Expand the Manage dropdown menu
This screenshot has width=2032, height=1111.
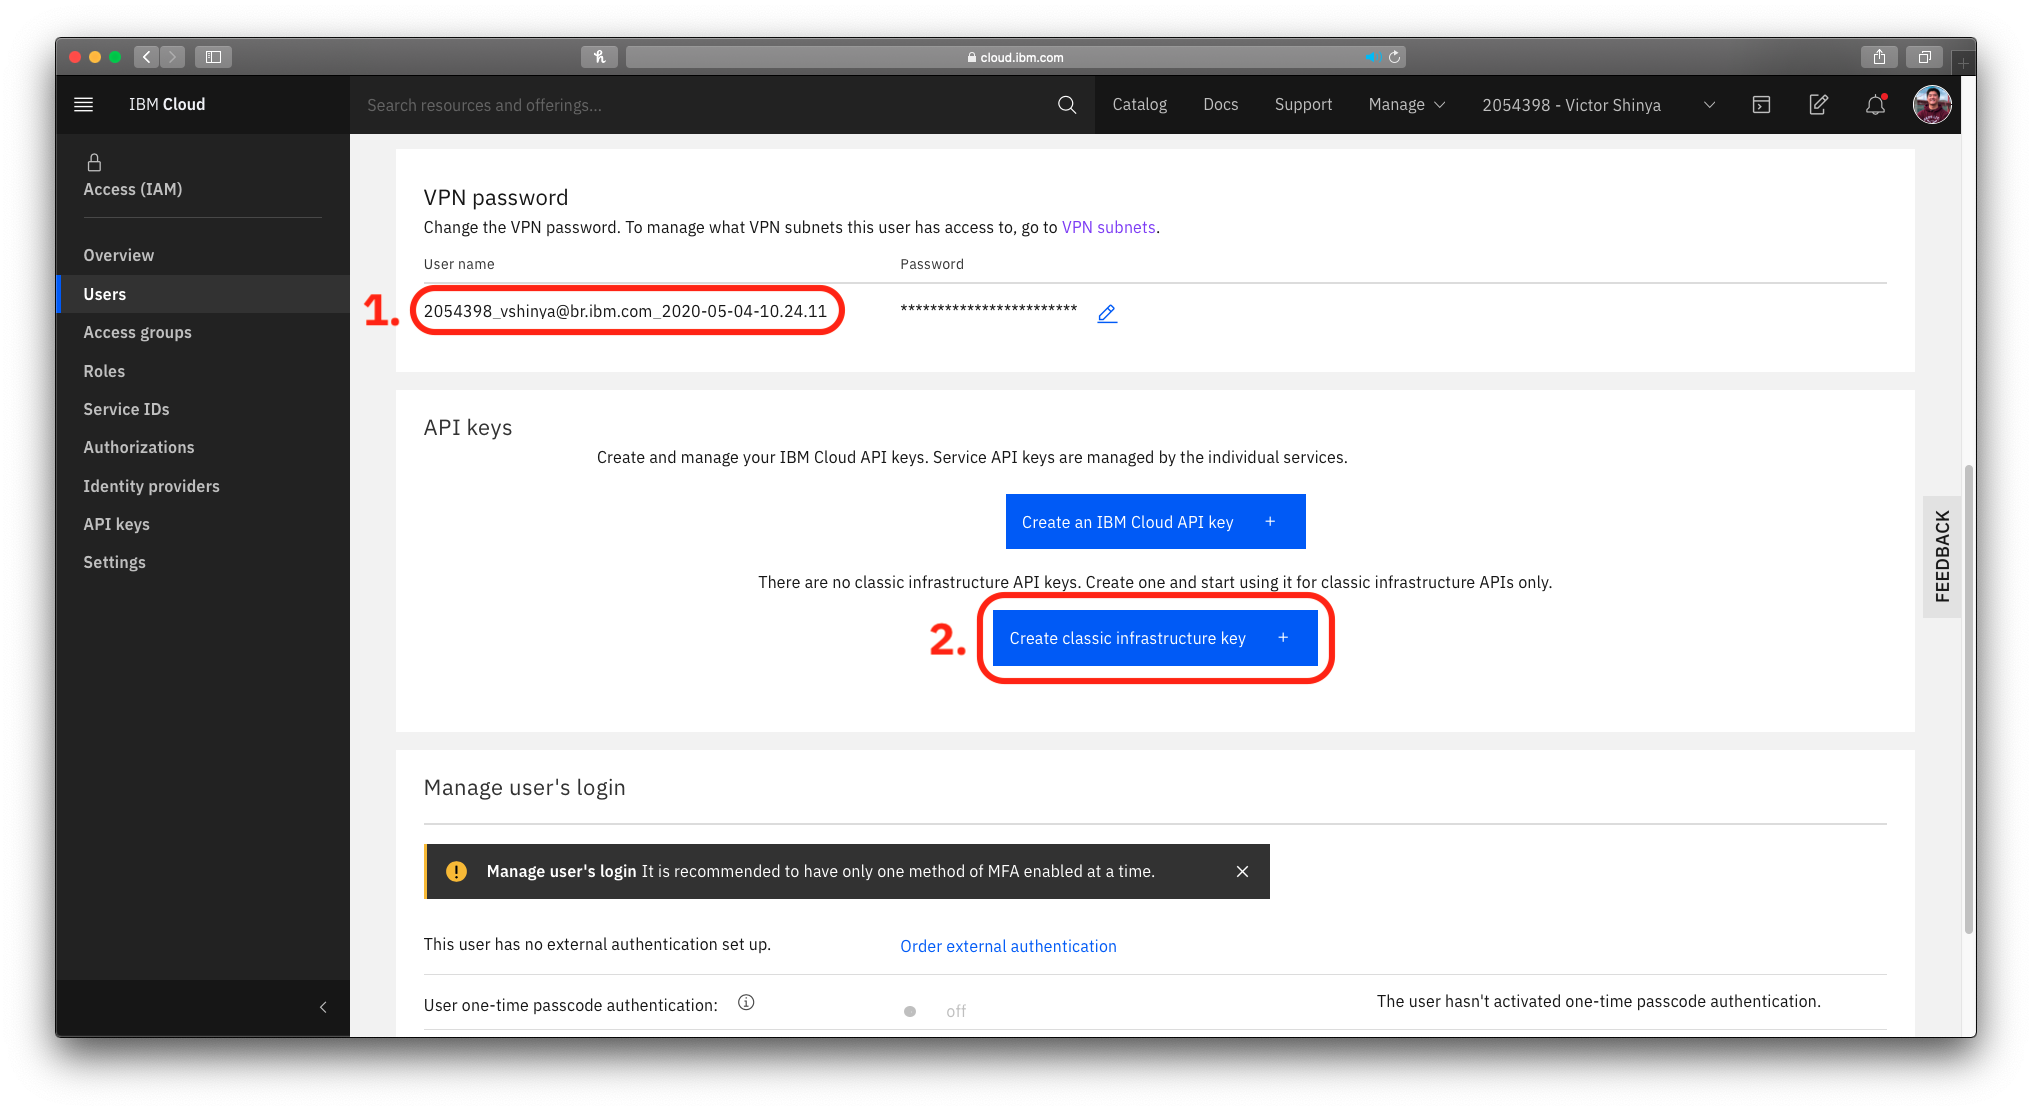(1406, 105)
